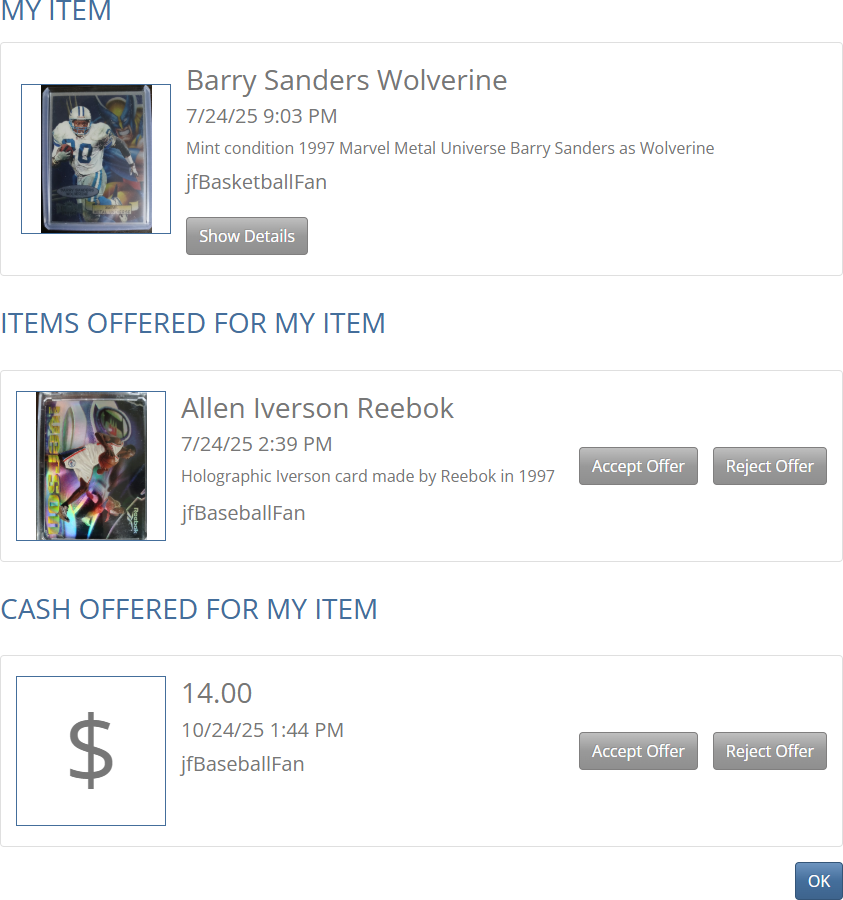The image size is (843, 900).
Task: Click the Items Offered For My Item heading
Action: (x=193, y=323)
